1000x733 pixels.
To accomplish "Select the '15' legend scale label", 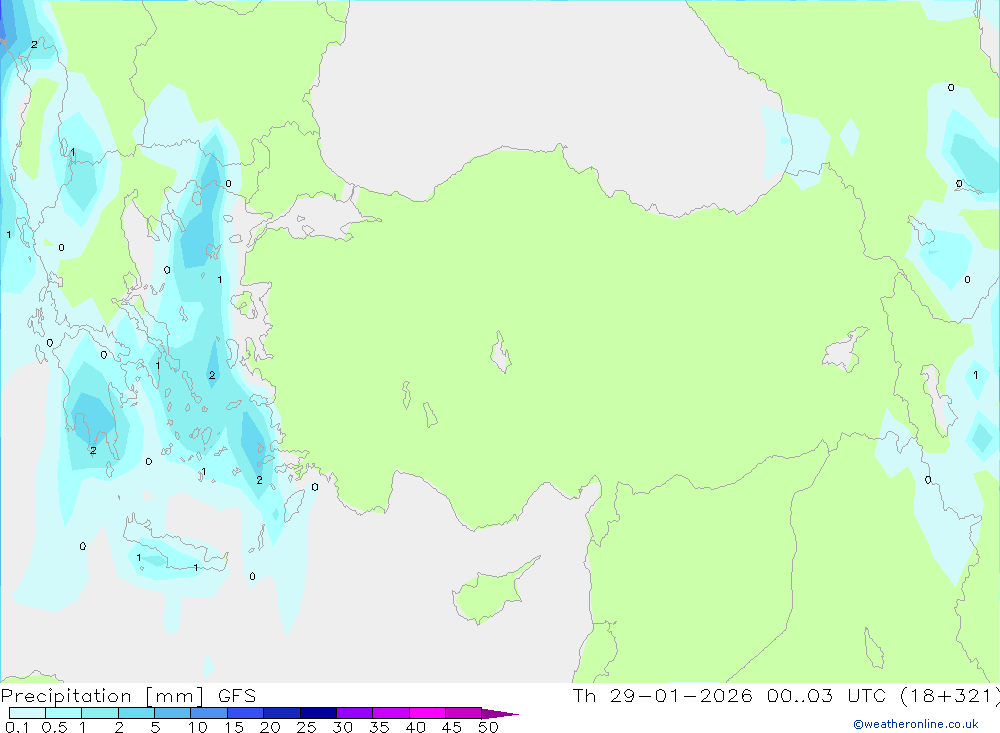I will pyautogui.click(x=234, y=727).
